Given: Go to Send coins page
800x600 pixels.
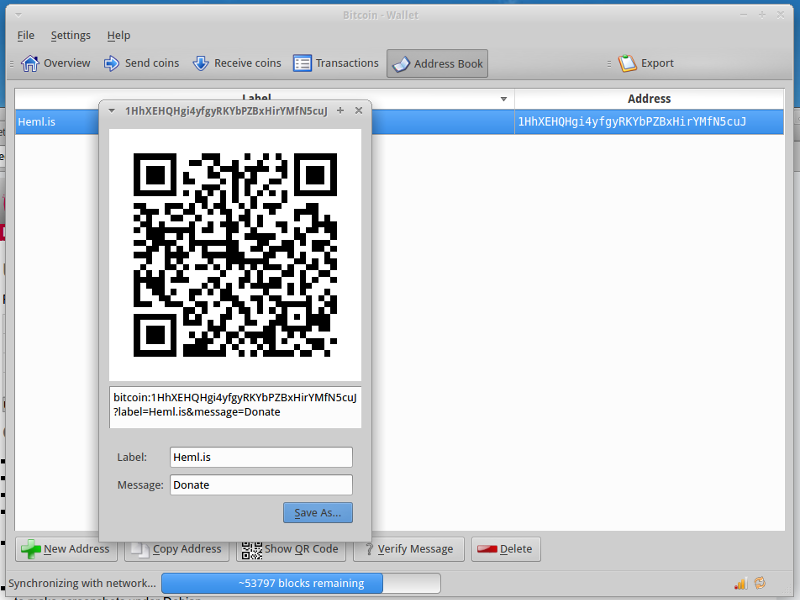Looking at the screenshot, I should pyautogui.click(x=141, y=63).
